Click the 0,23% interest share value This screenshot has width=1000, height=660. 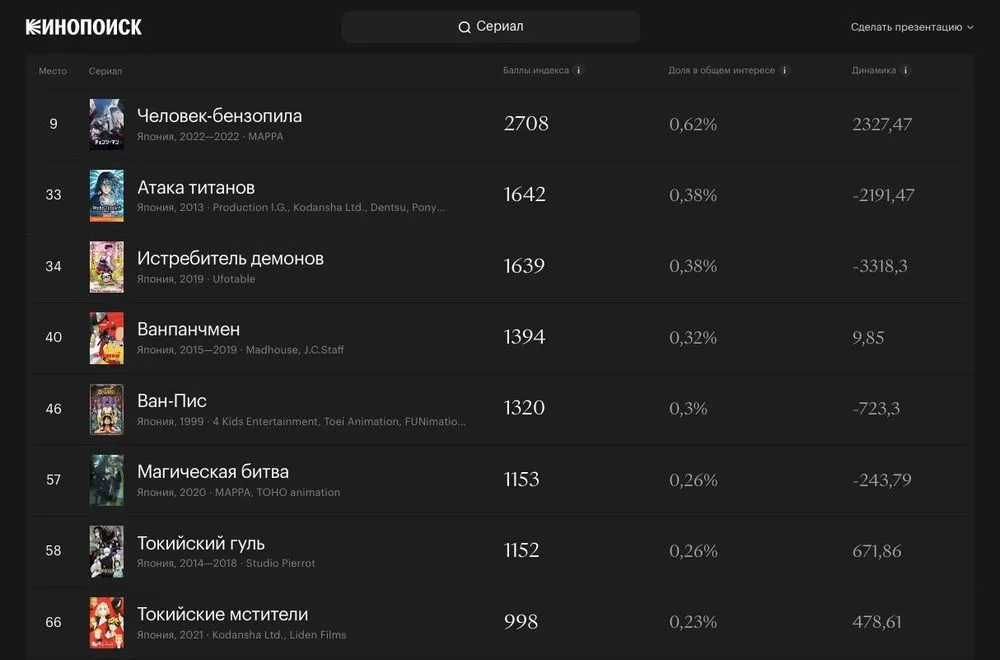[693, 622]
